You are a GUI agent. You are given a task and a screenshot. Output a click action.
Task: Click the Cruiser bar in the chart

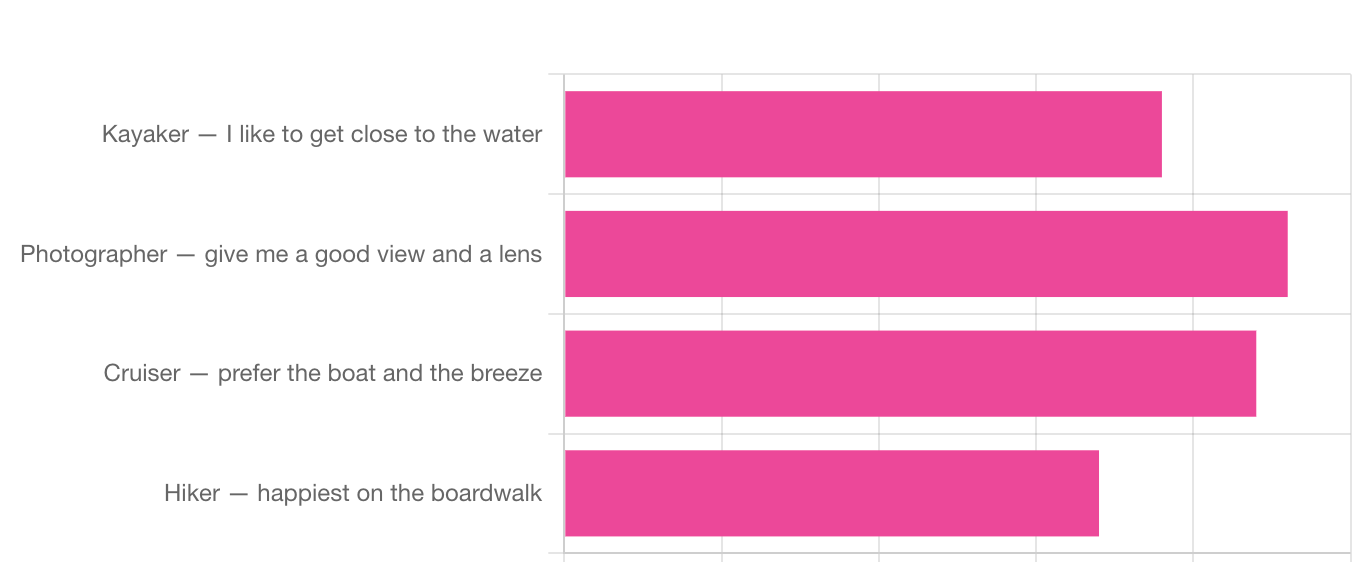[910, 374]
